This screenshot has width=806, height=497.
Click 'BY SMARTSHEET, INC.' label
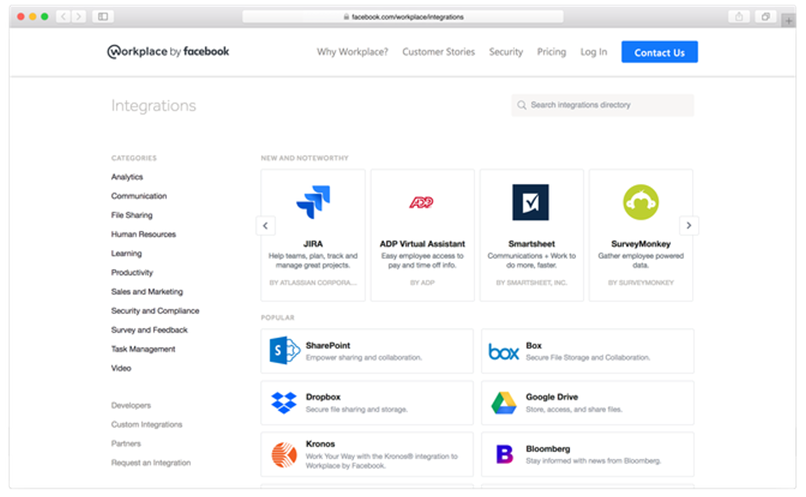532,283
